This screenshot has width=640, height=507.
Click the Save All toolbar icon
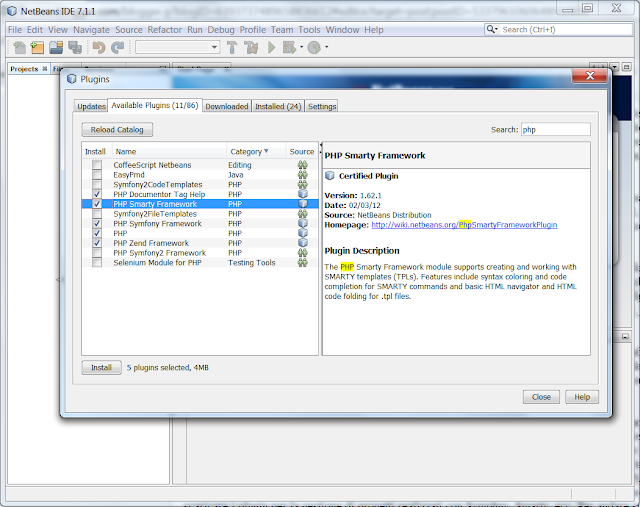(75, 48)
